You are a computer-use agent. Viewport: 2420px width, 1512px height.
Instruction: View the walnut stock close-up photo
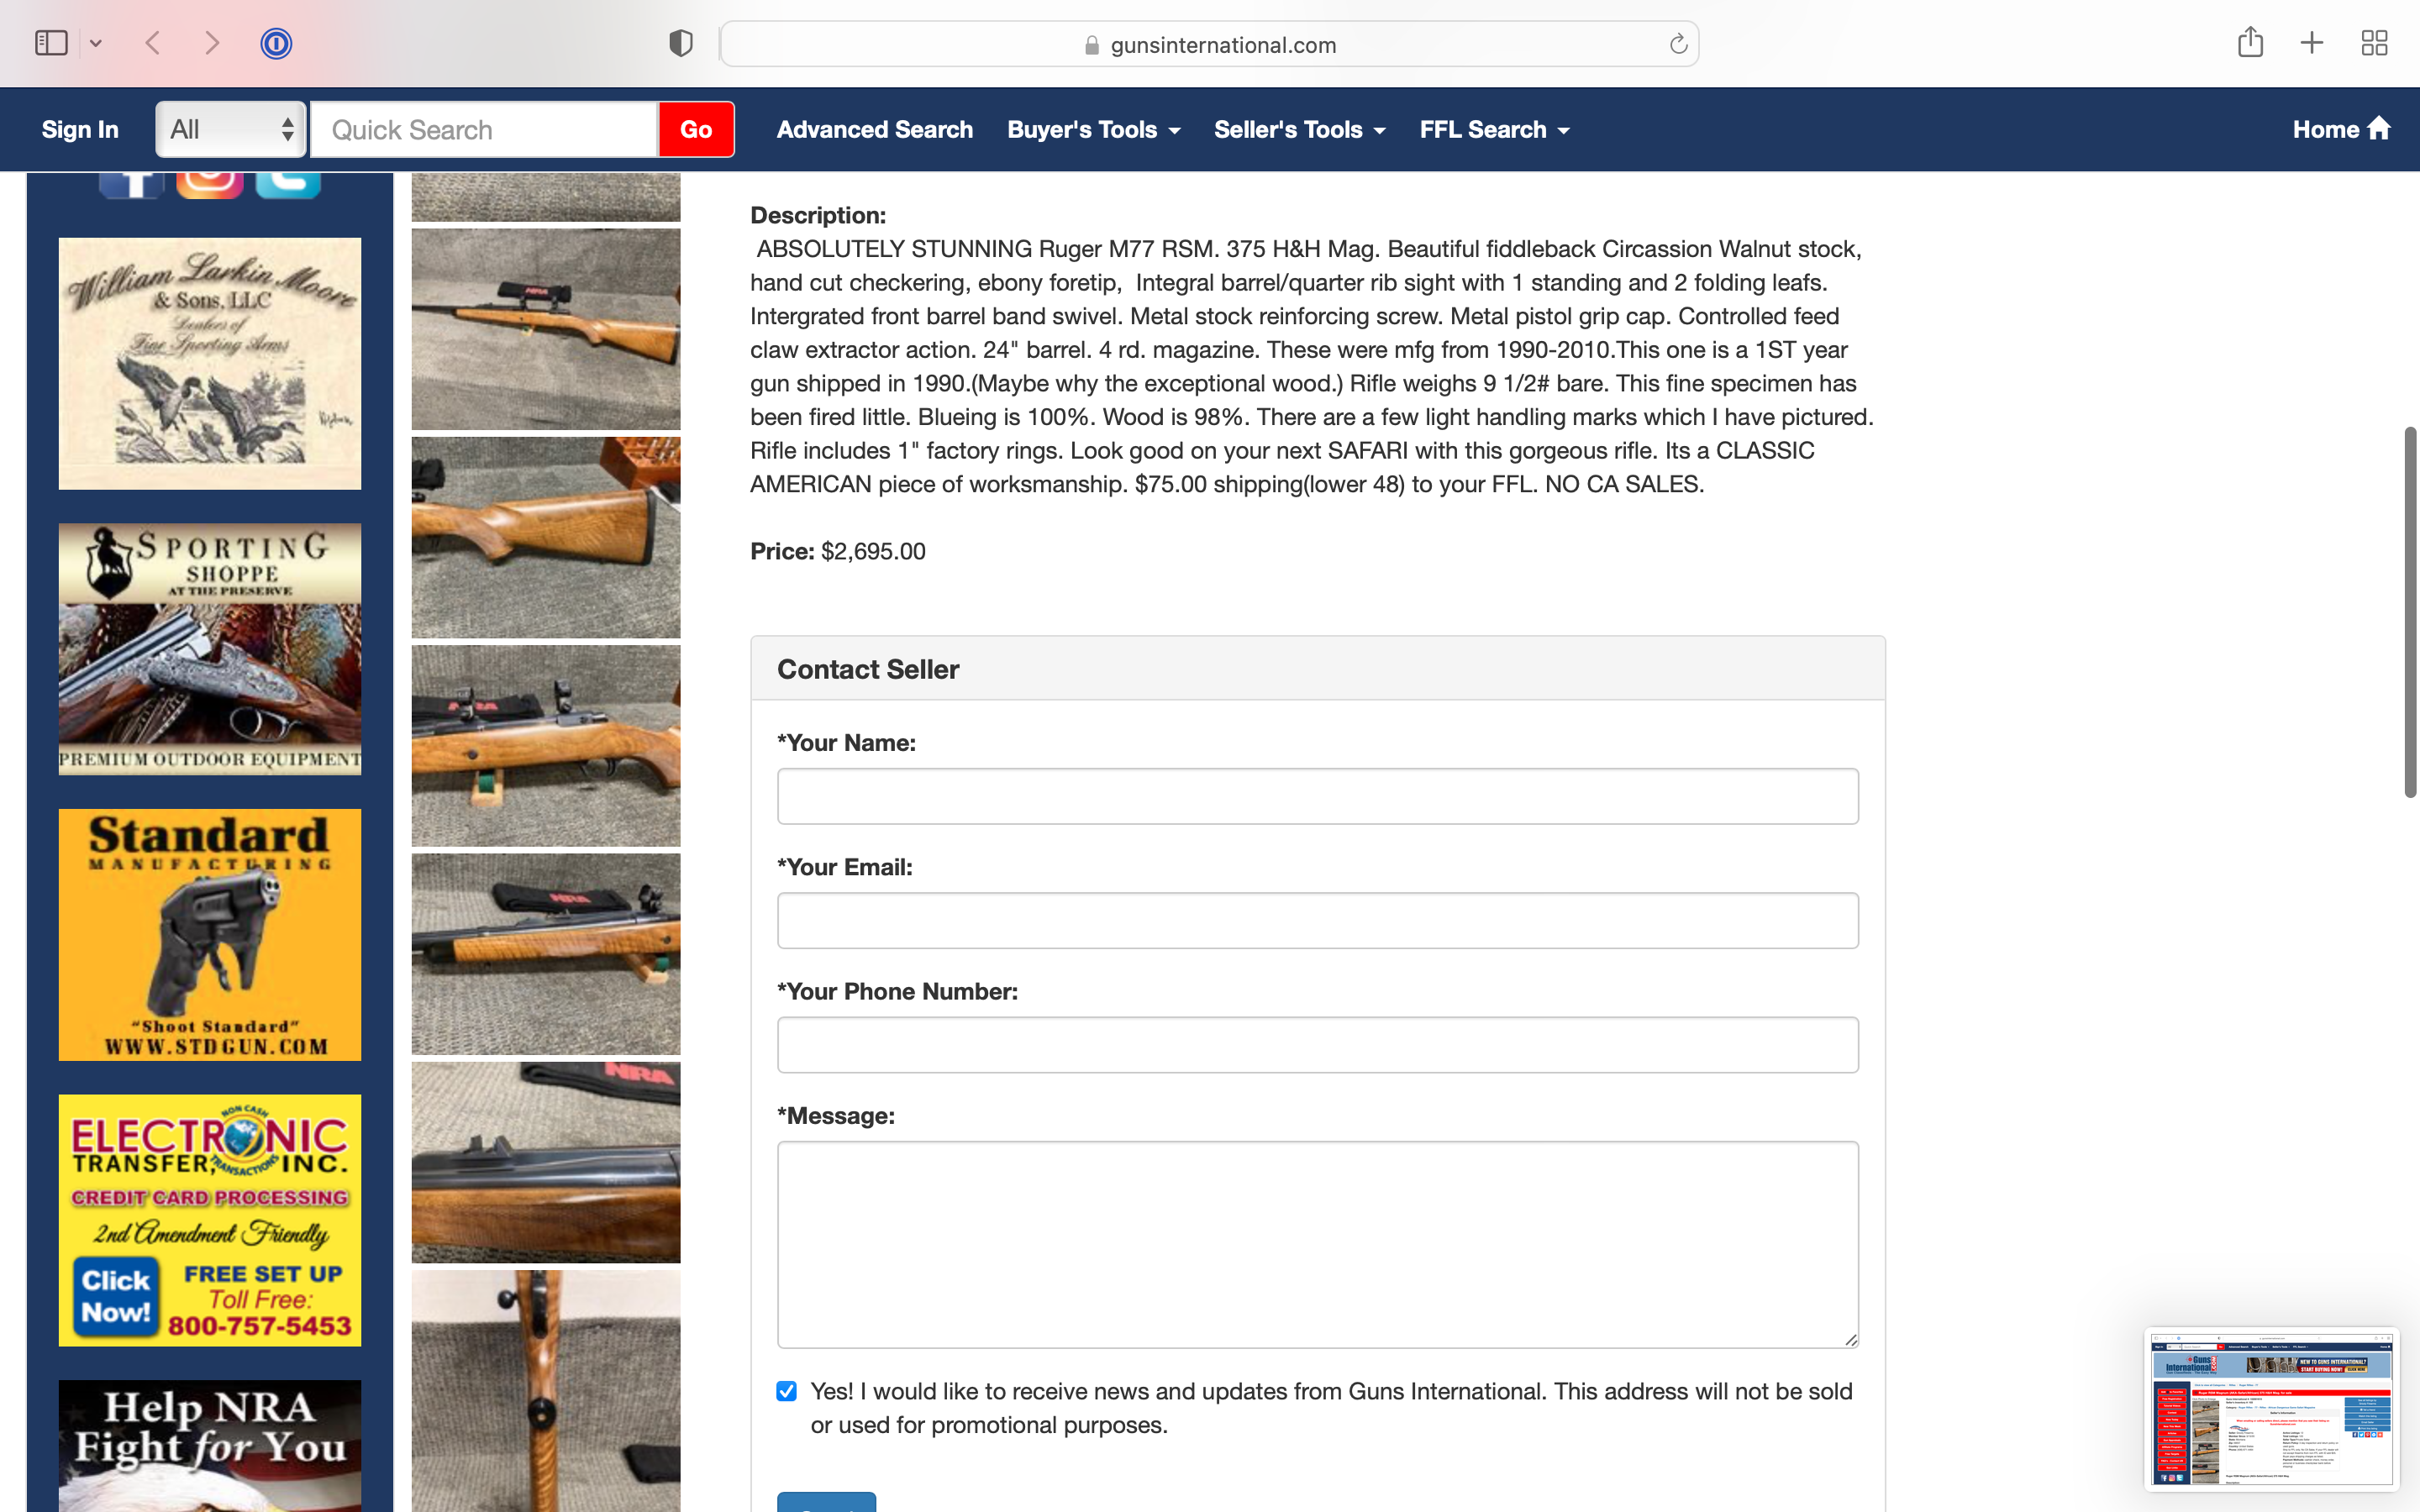[x=546, y=538]
